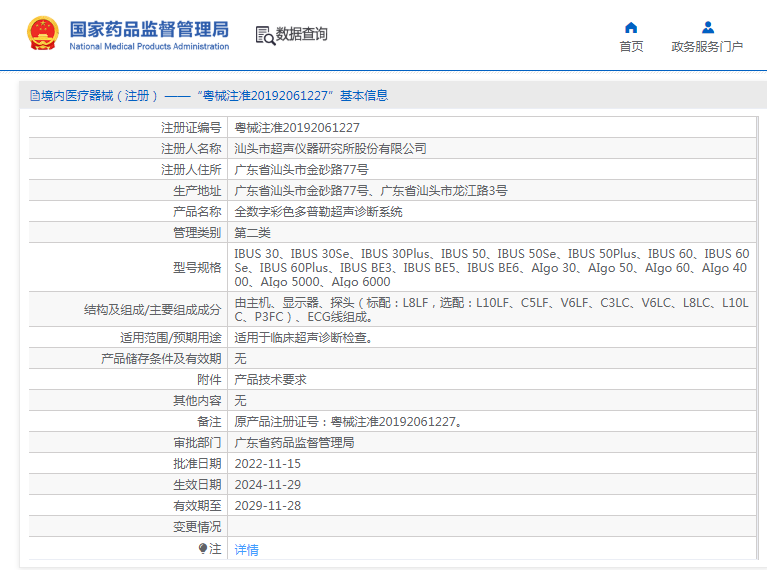
Task: Click the document icon beside 境内医疗器械
Action: [35, 96]
